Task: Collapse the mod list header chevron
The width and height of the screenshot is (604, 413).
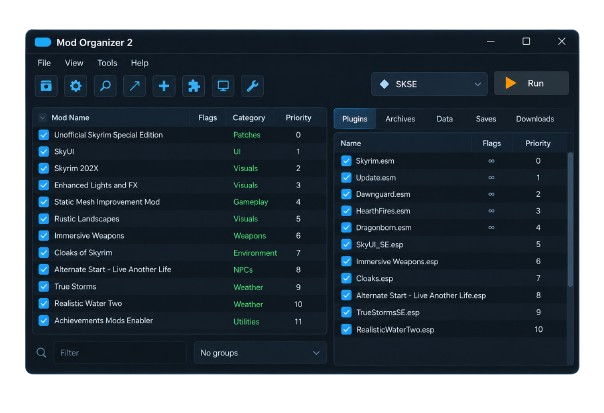Action: point(43,118)
